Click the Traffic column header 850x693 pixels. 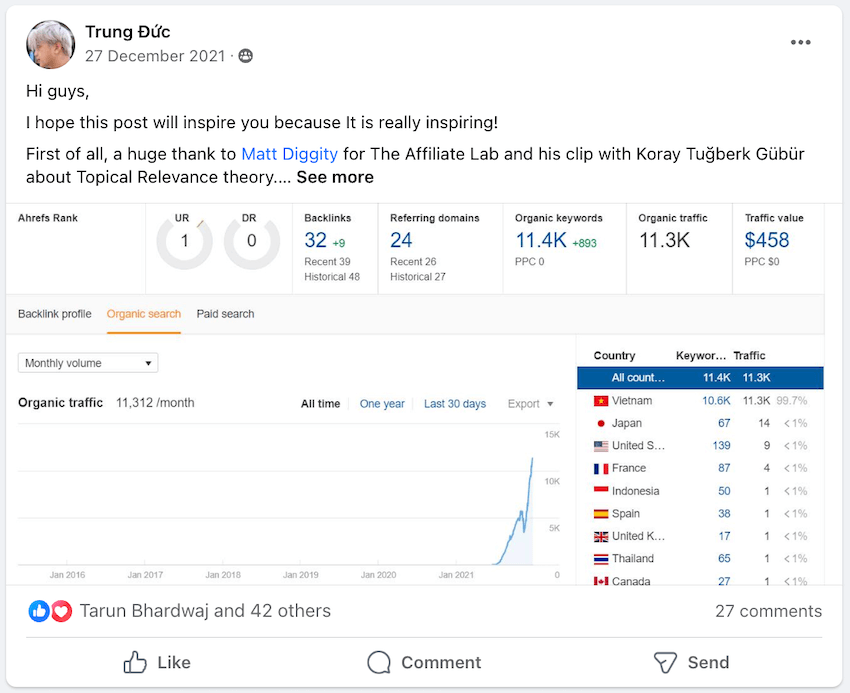749,356
